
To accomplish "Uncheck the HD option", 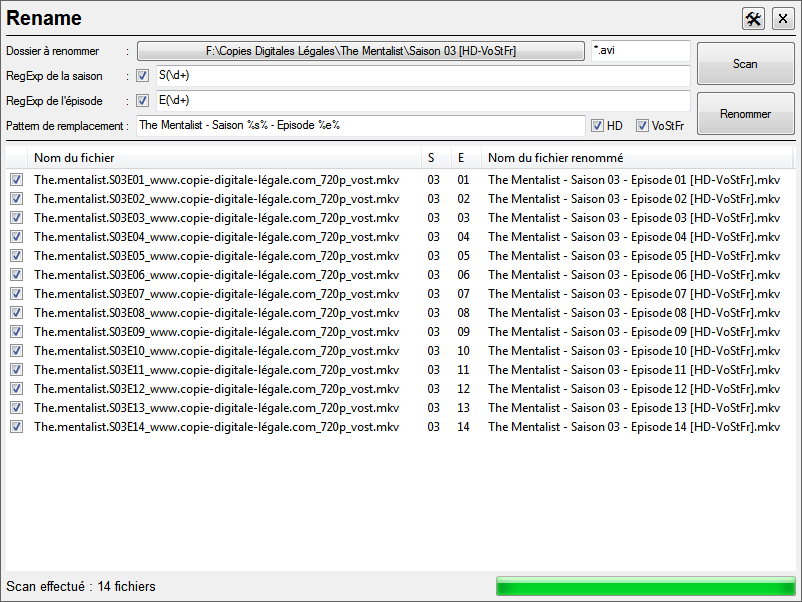I will [597, 126].
